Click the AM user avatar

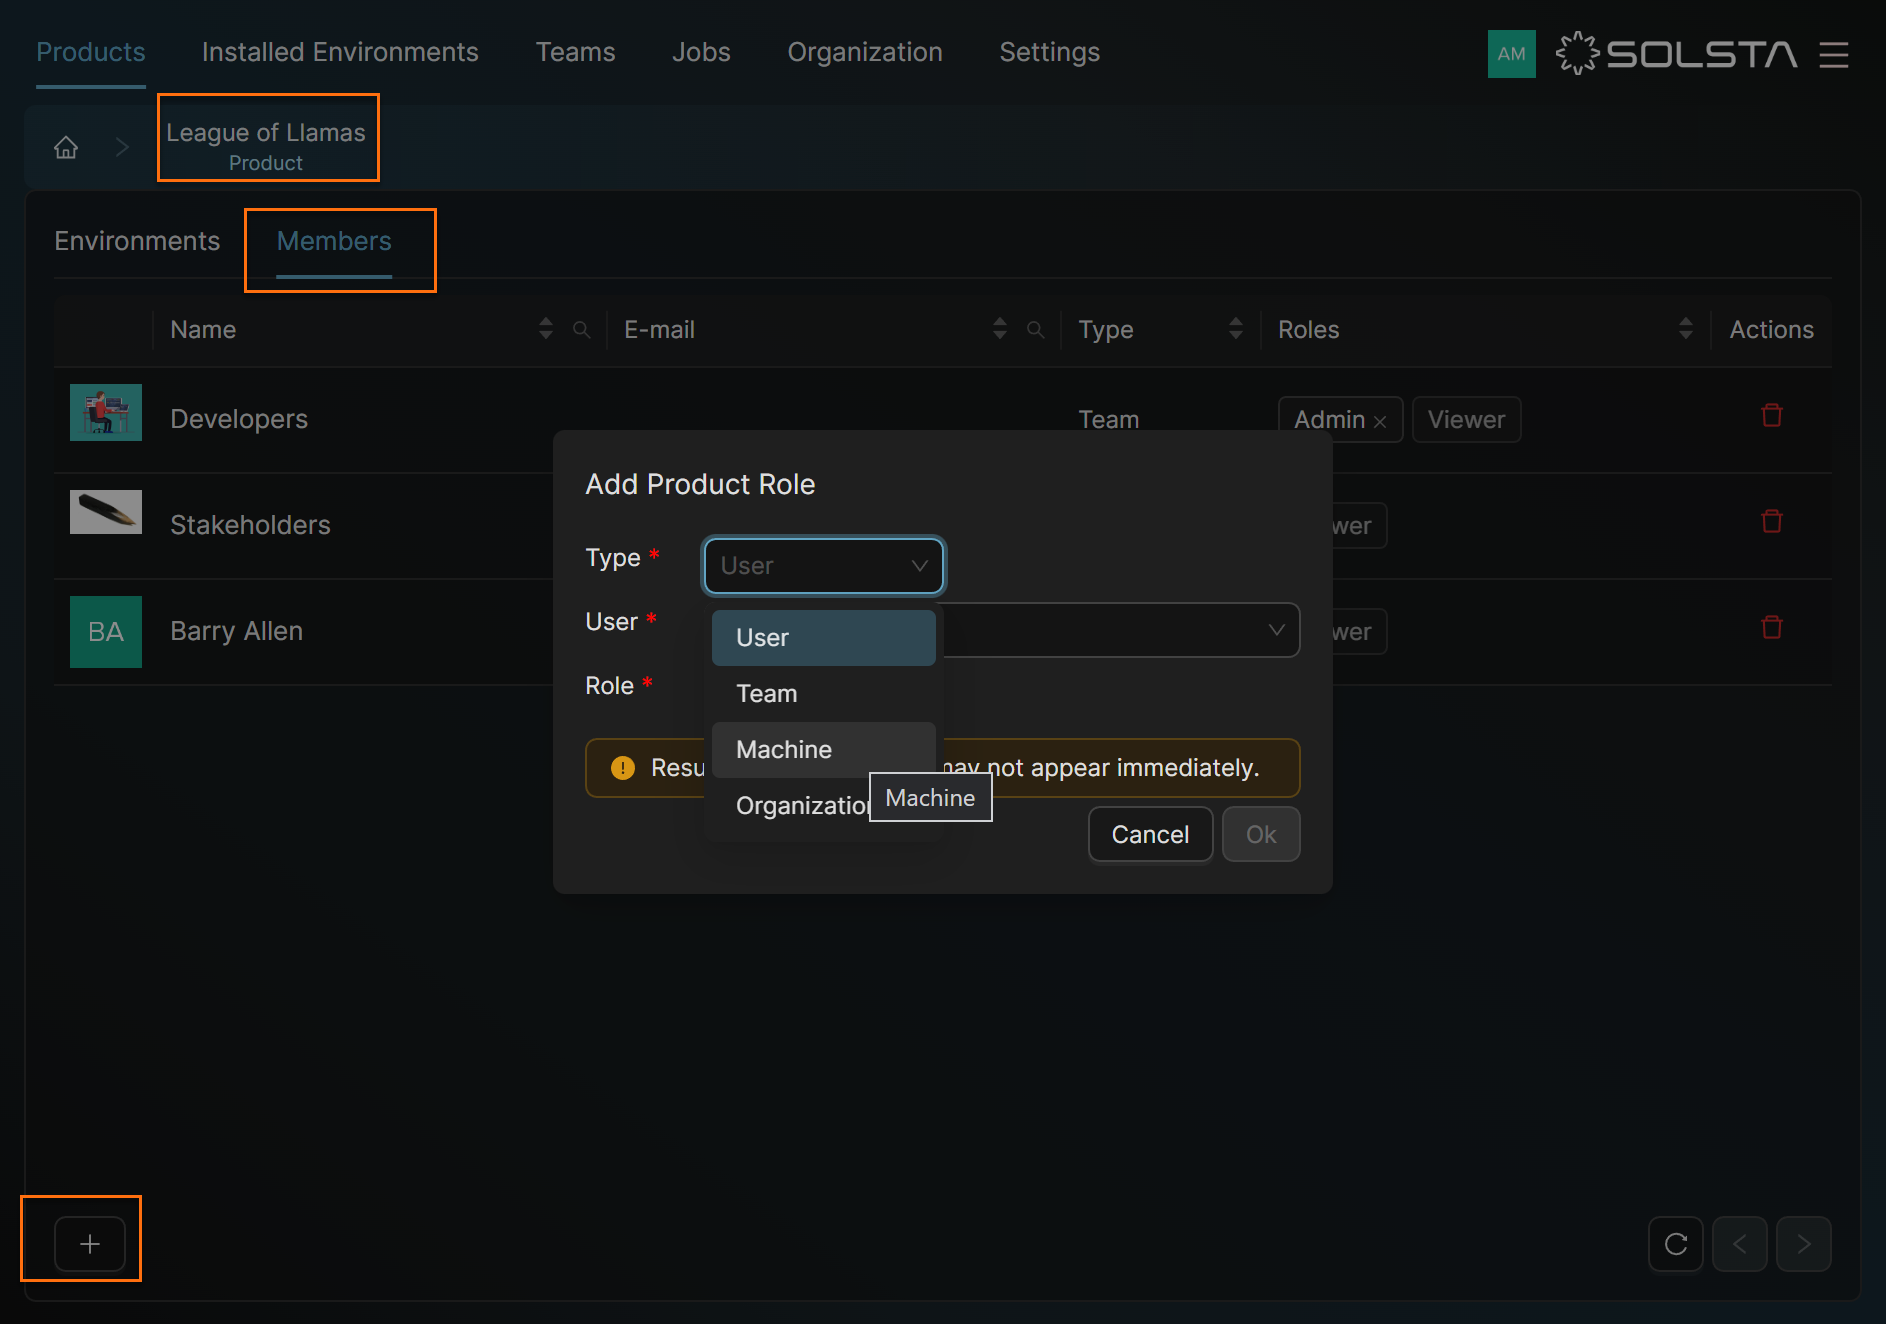[1511, 54]
